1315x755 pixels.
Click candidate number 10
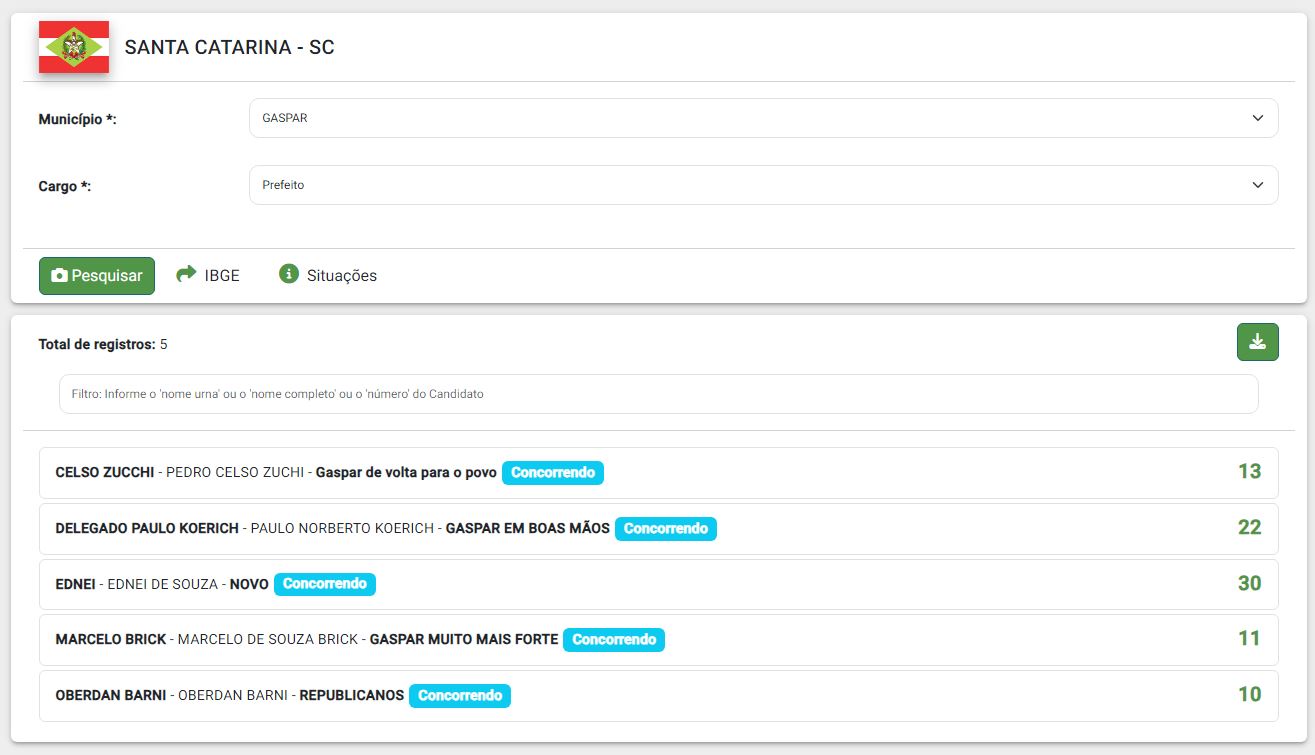pos(1249,694)
